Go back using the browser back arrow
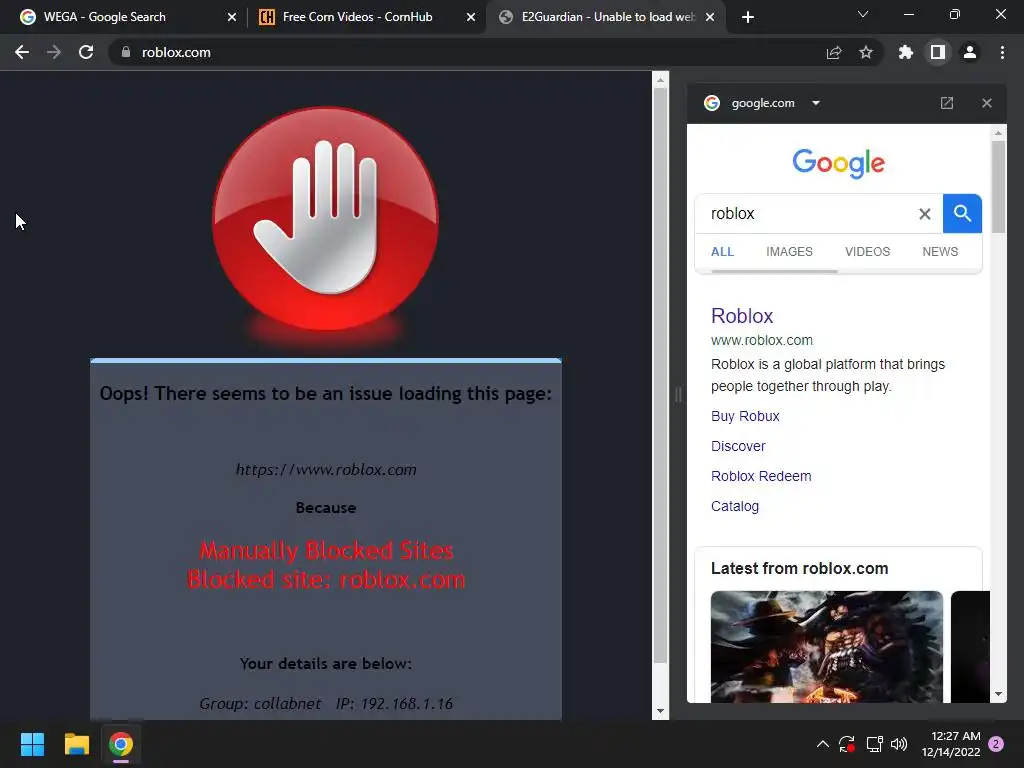 pyautogui.click(x=22, y=52)
